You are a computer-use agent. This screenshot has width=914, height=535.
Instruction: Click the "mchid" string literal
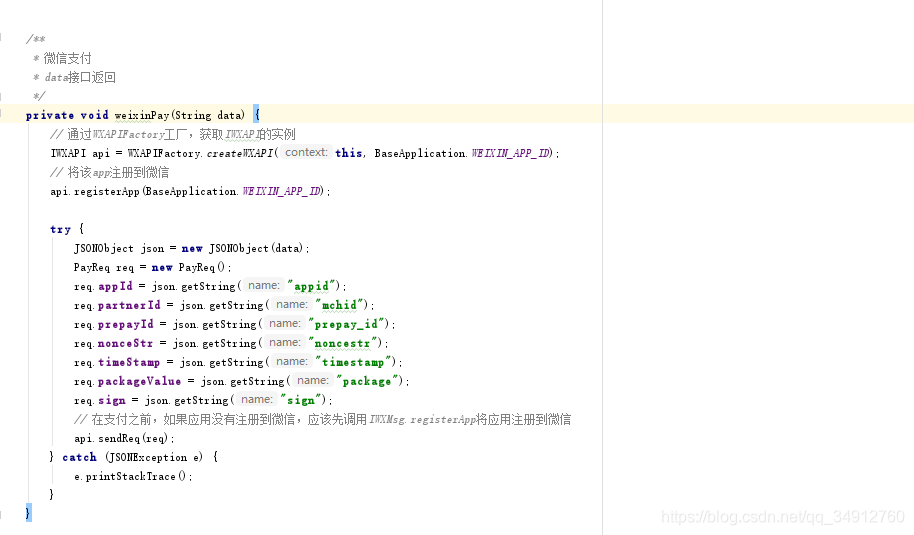pos(339,305)
